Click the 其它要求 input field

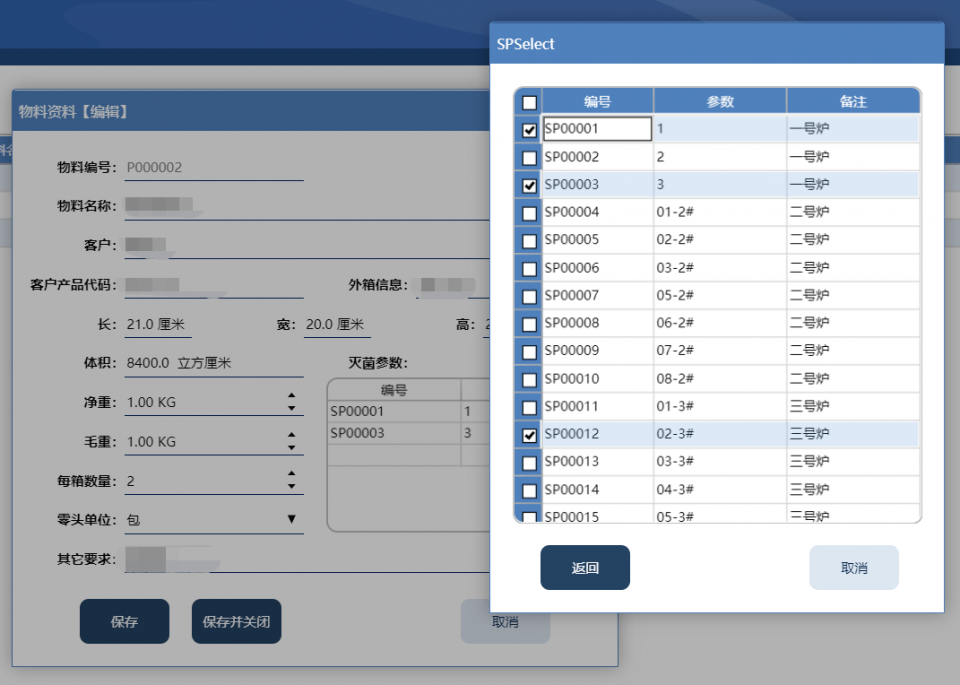coord(307,559)
